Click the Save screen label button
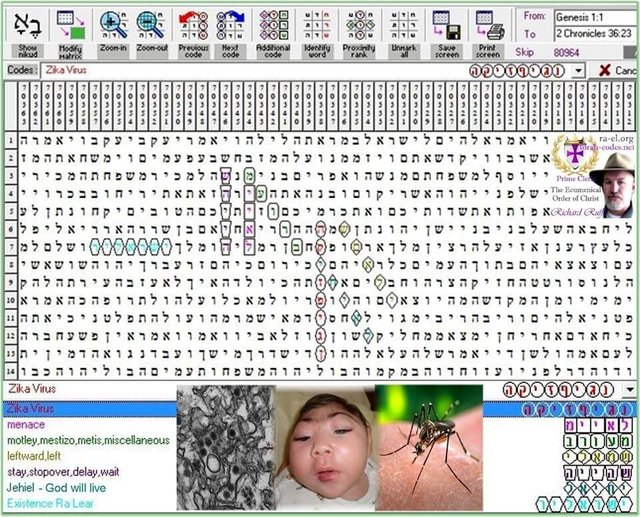This screenshot has width=640, height=517. point(447,51)
